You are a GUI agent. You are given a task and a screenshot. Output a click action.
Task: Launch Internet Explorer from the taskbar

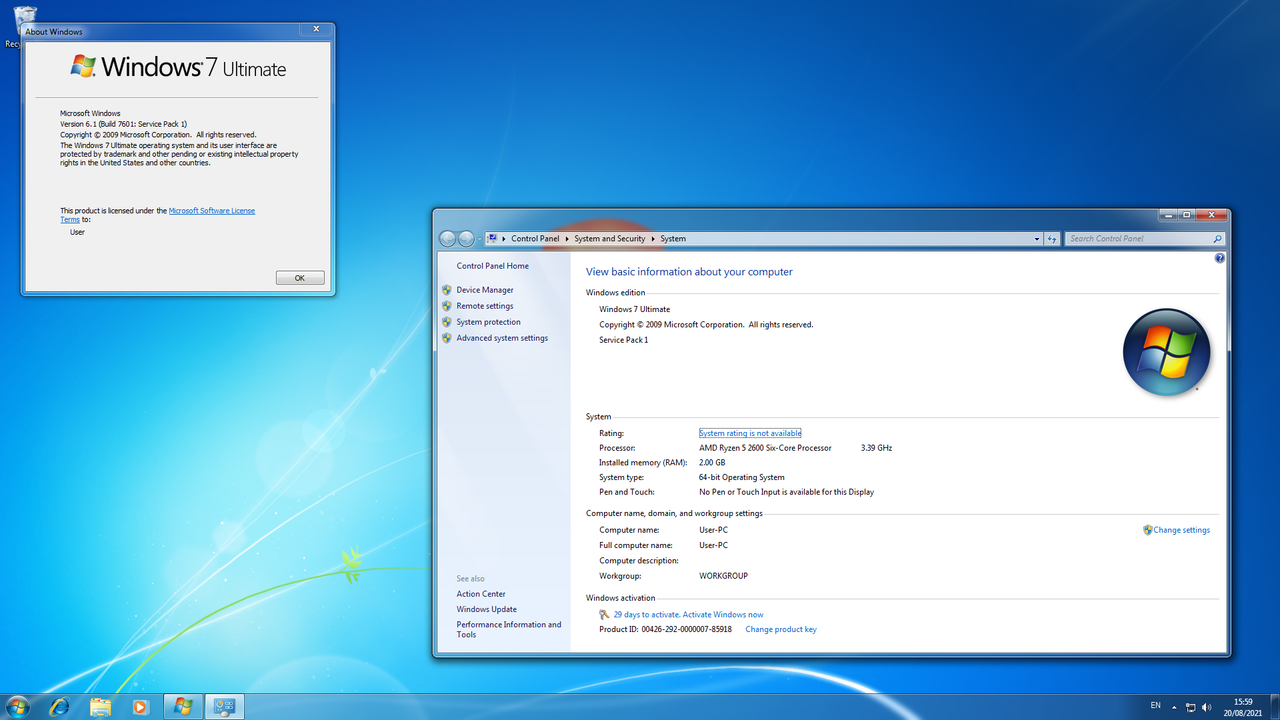59,706
